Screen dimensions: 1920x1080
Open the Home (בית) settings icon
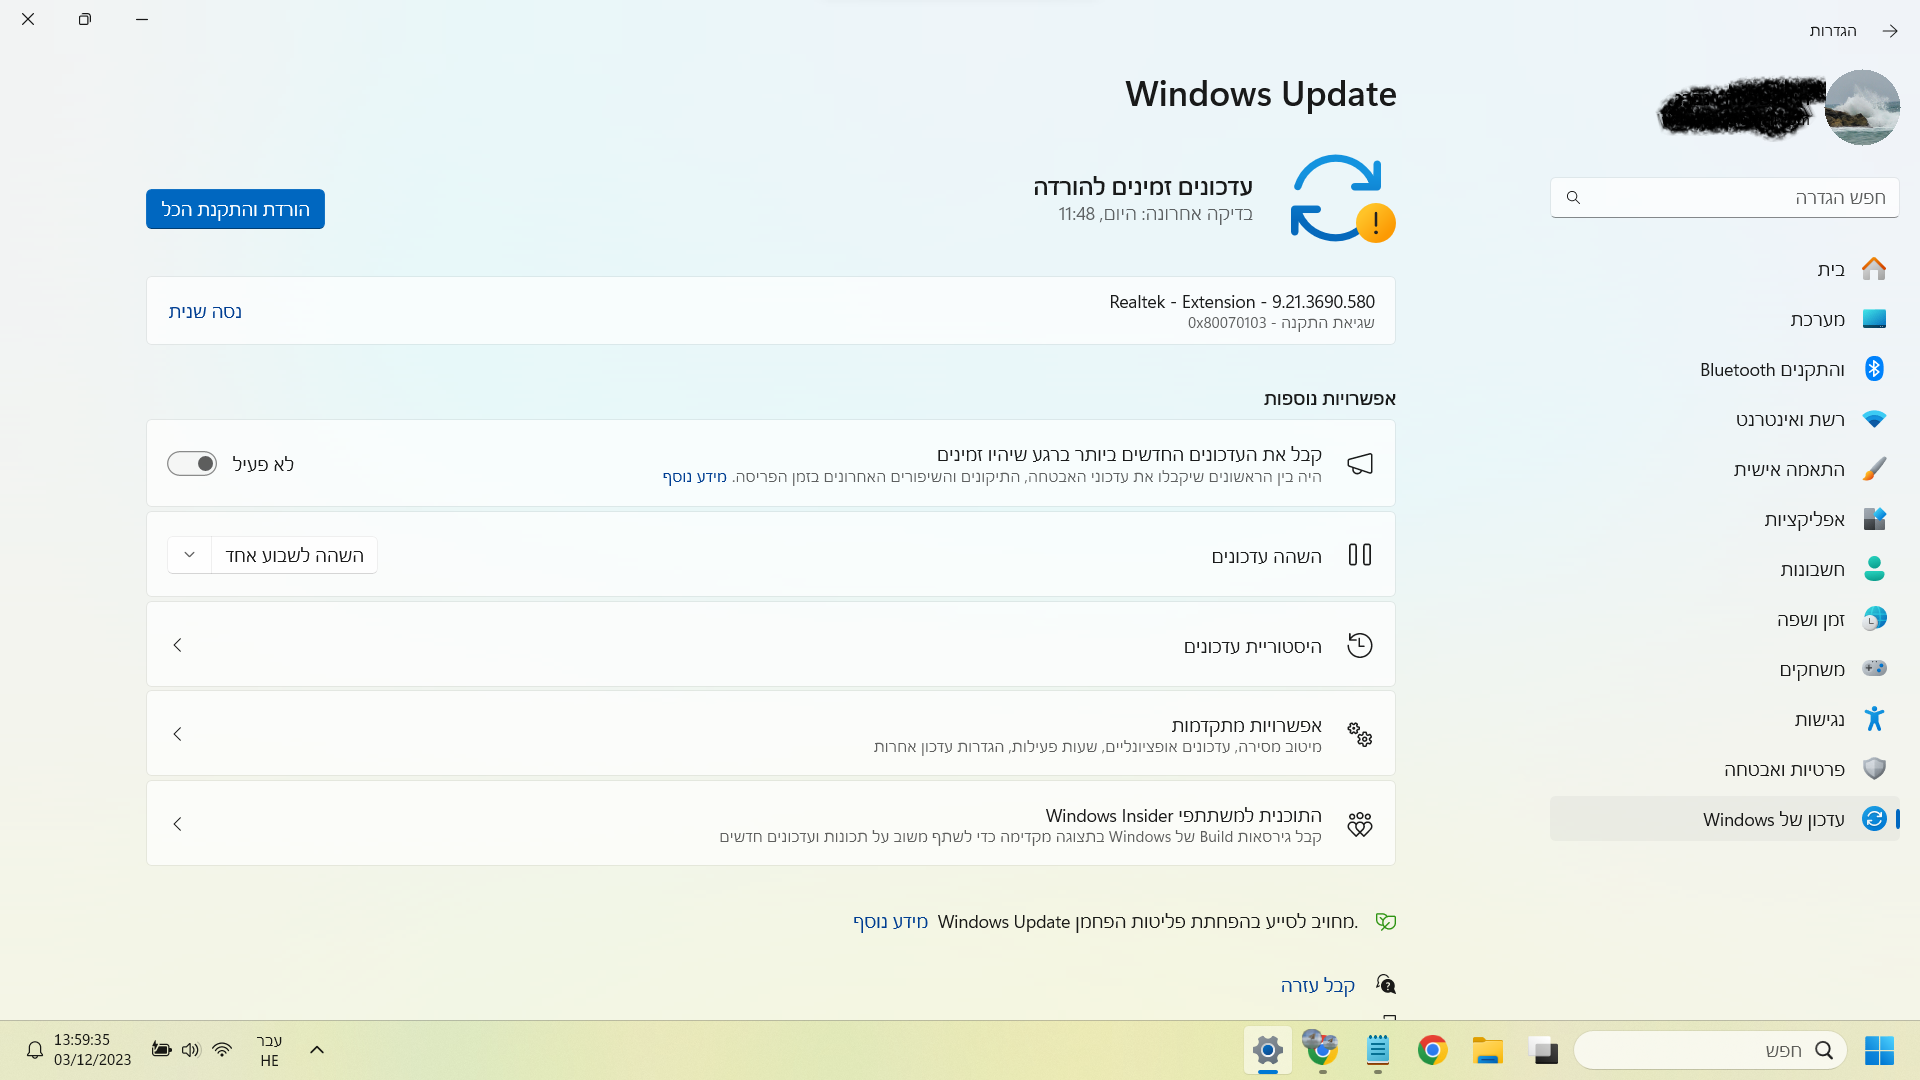click(x=1874, y=269)
